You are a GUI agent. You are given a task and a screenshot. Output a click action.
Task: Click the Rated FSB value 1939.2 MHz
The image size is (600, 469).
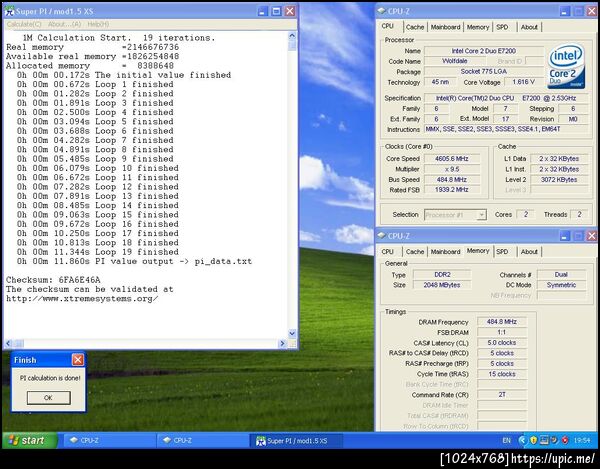click(x=452, y=190)
